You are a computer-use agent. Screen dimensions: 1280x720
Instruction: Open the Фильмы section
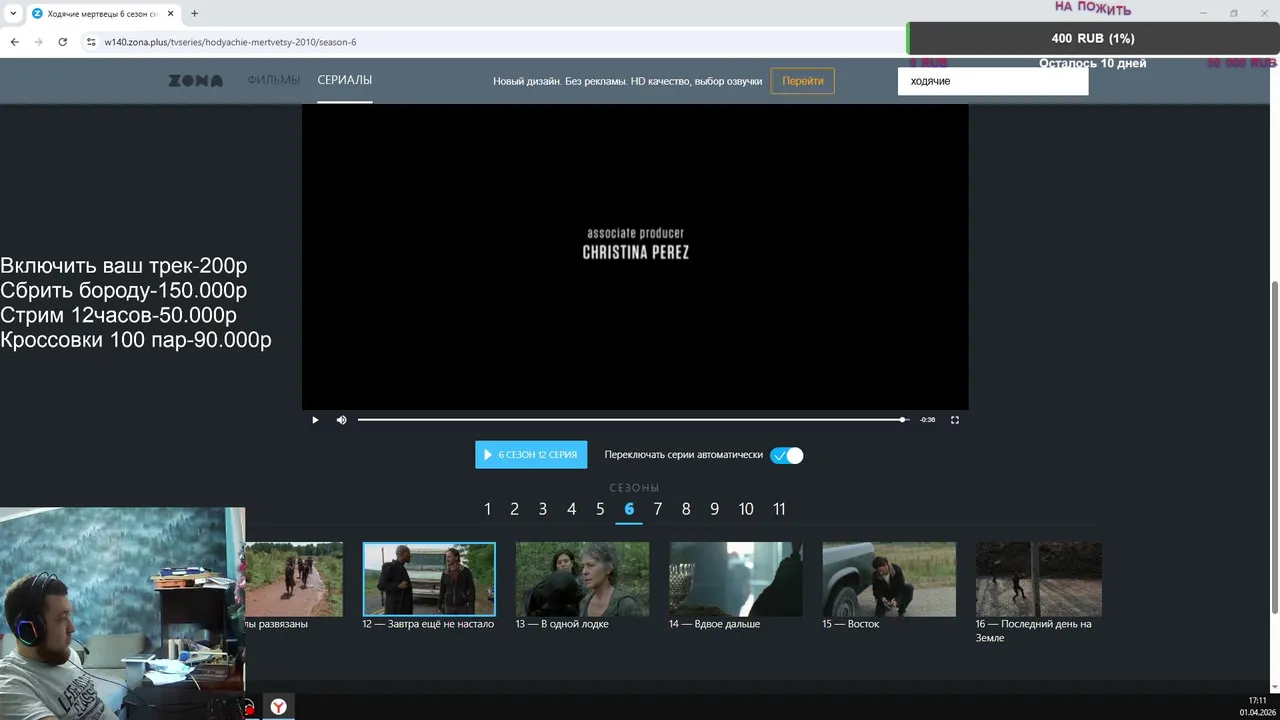[x=274, y=80]
